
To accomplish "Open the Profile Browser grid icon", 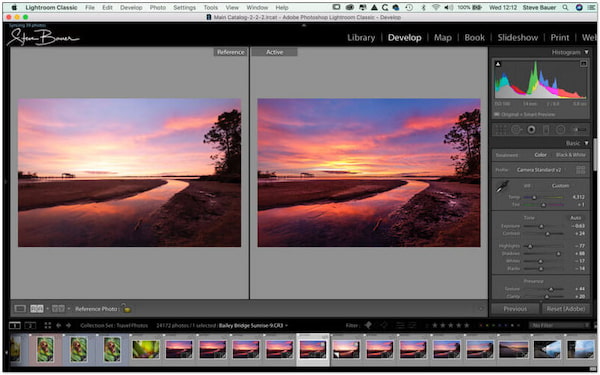I will click(580, 170).
